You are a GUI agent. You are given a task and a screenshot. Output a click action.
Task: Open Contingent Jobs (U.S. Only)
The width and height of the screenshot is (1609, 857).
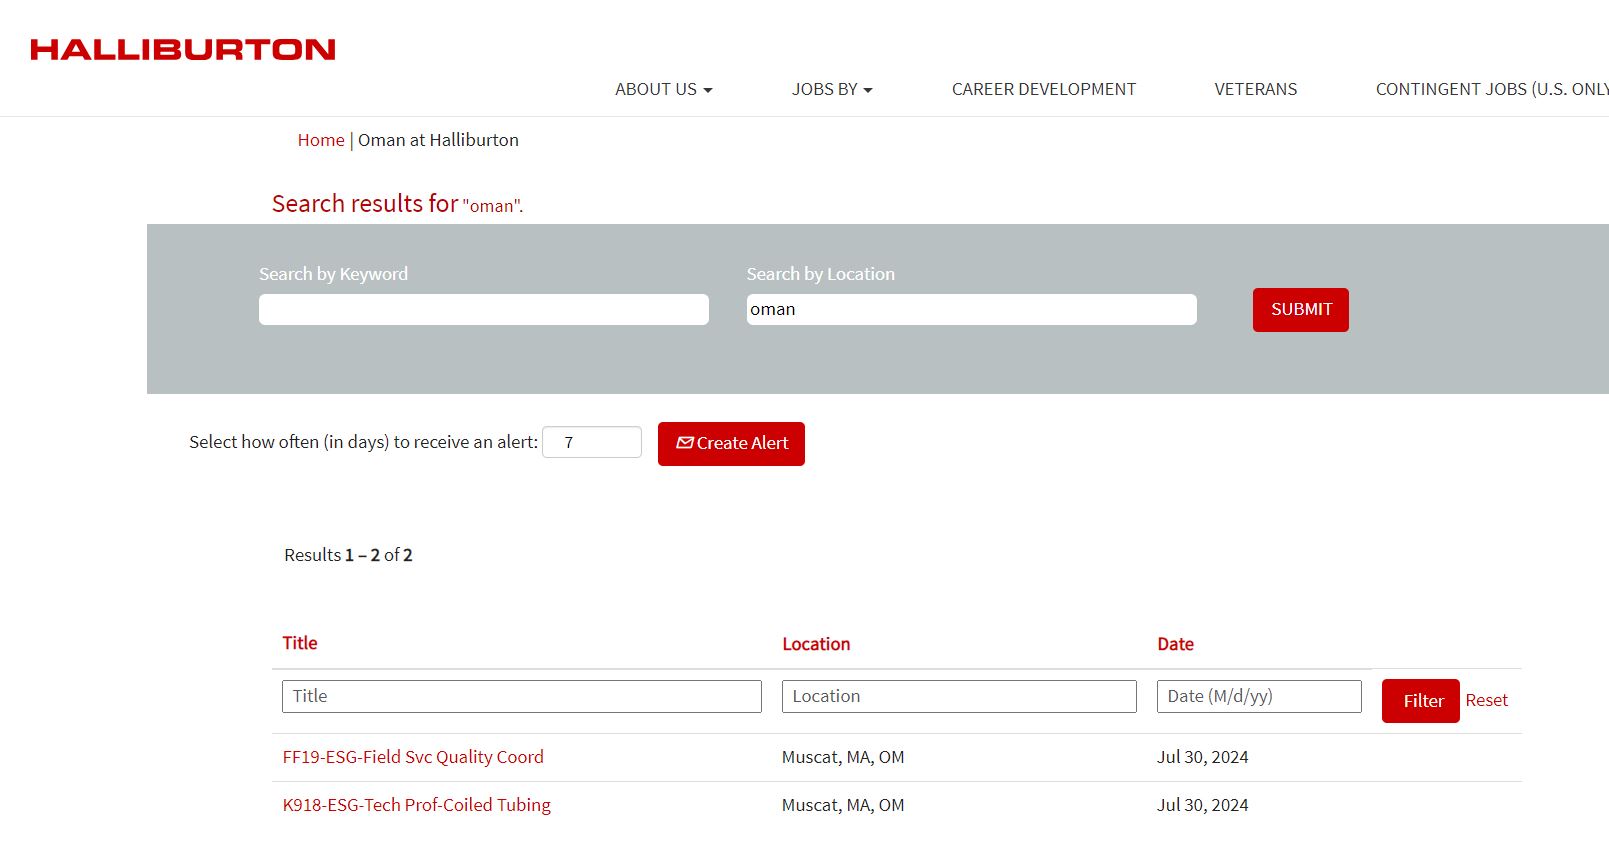point(1492,89)
